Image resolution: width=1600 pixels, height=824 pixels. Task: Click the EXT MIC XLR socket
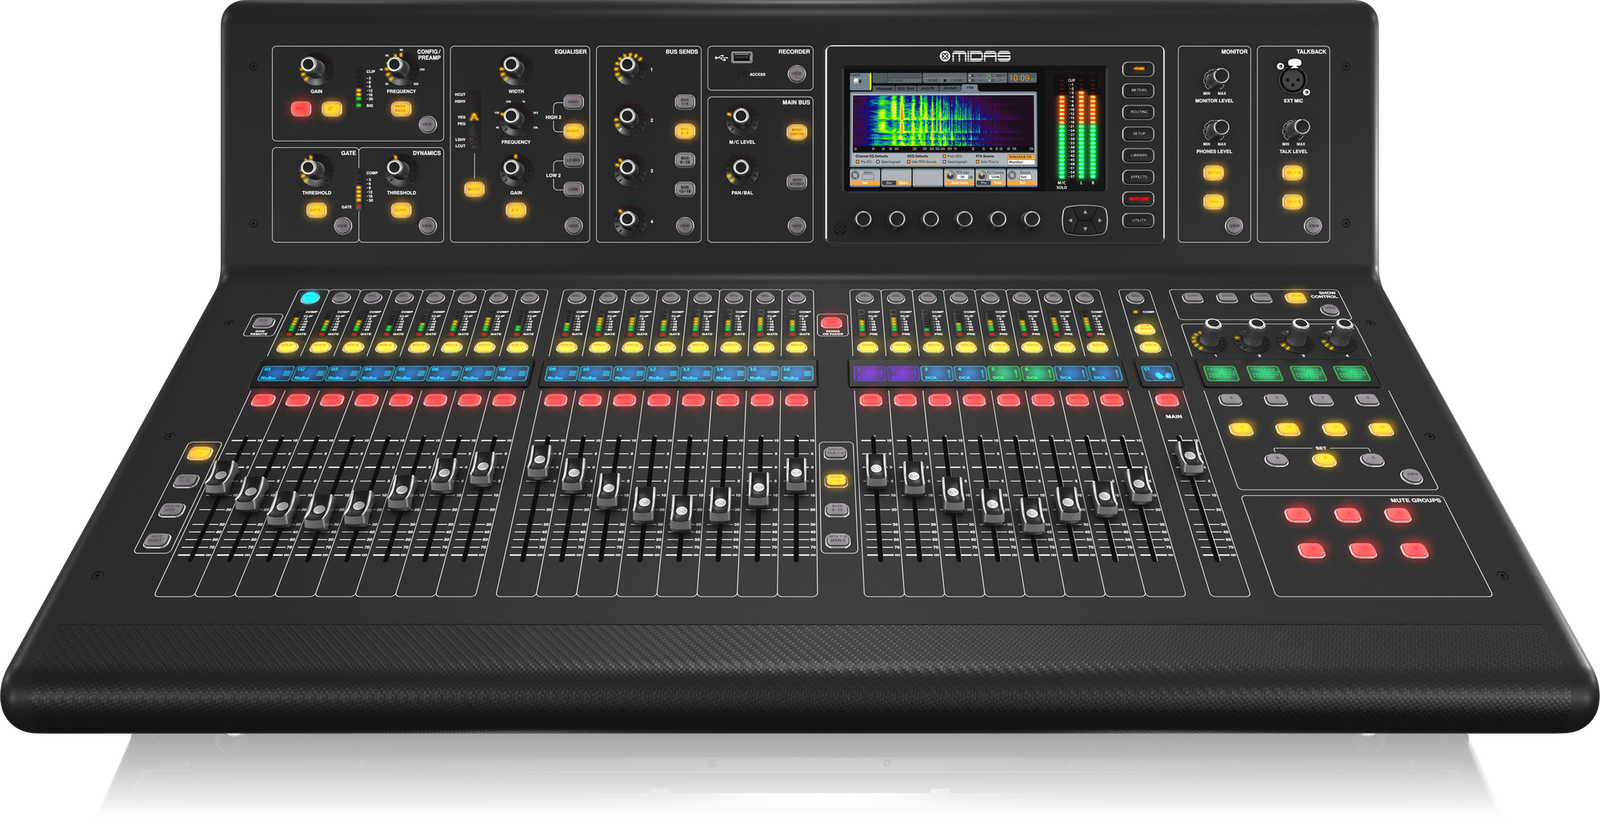click(1293, 77)
